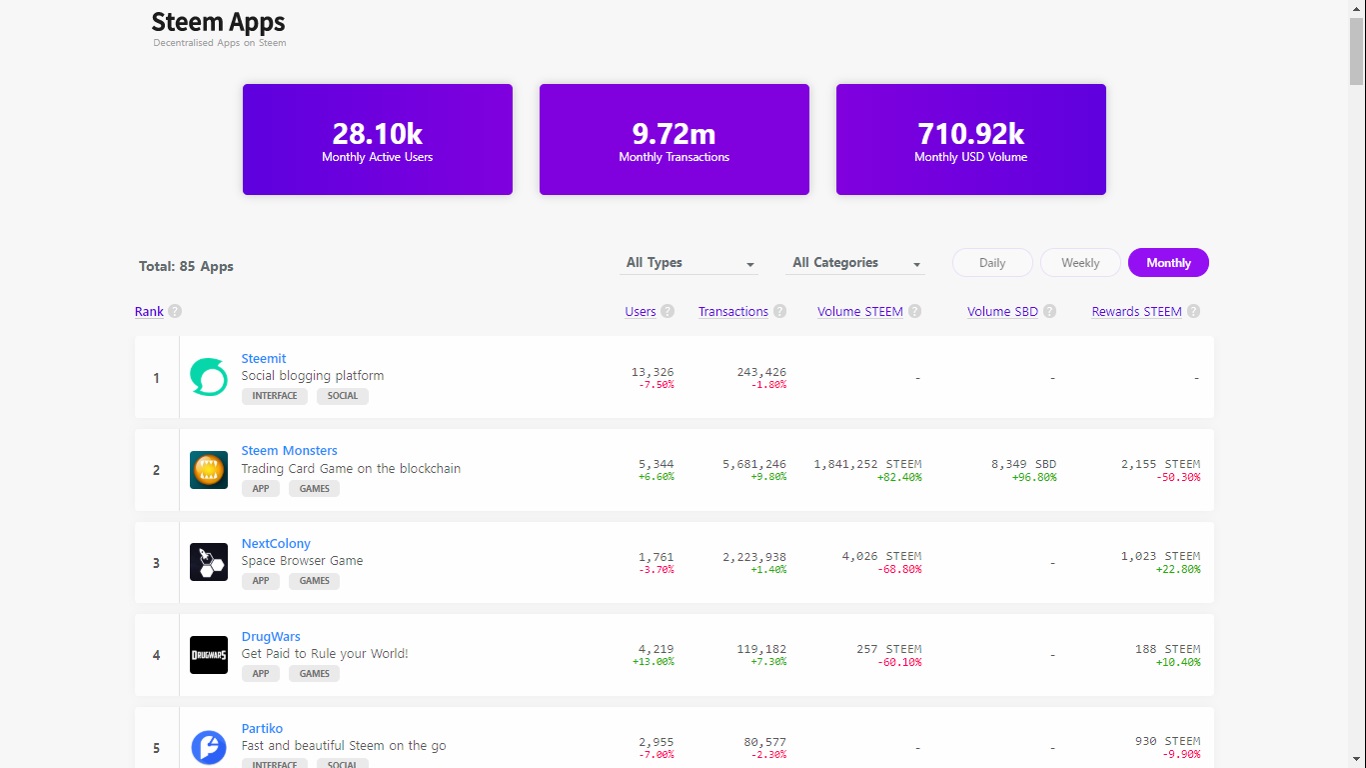Switch to the Weekly view

point(1080,263)
